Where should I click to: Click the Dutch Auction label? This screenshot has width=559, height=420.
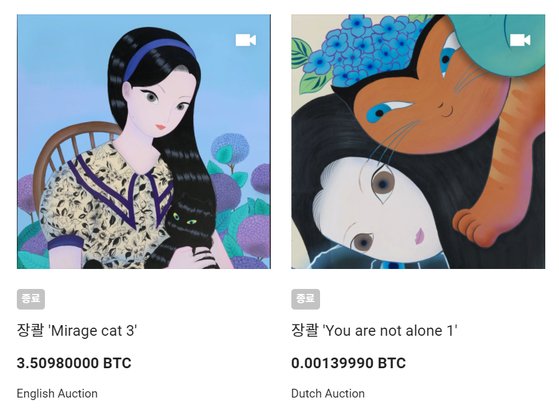click(328, 393)
